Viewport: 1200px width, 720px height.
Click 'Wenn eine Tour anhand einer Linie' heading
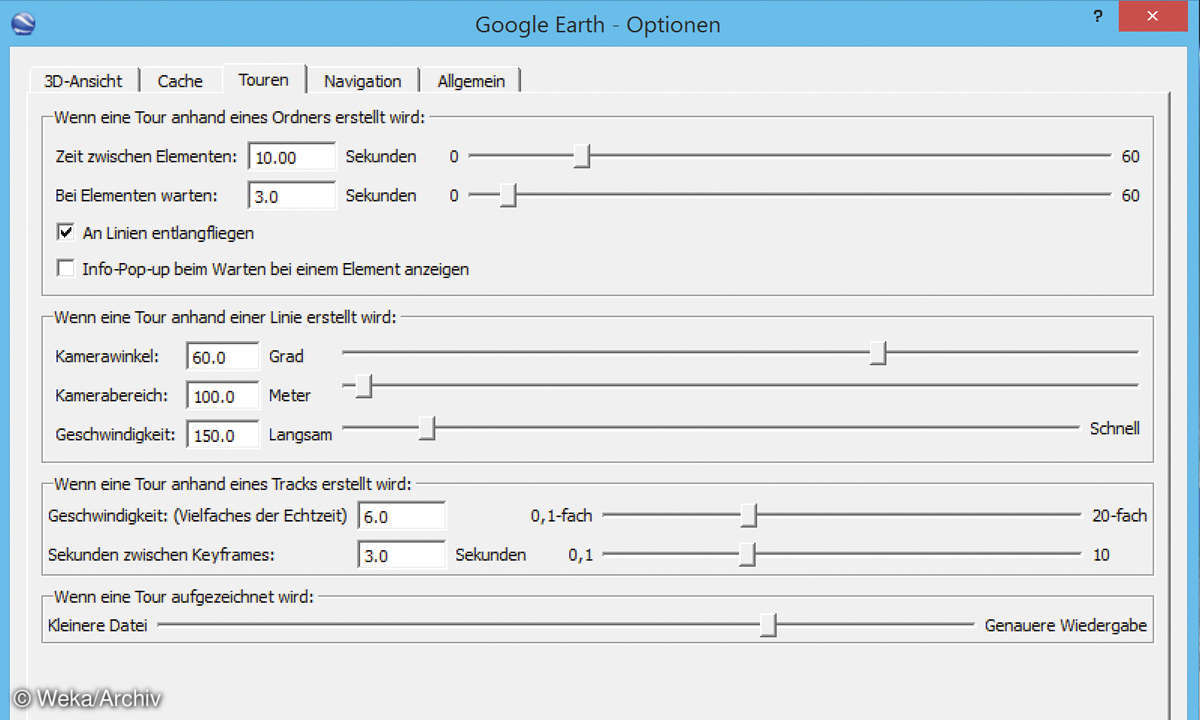225,317
